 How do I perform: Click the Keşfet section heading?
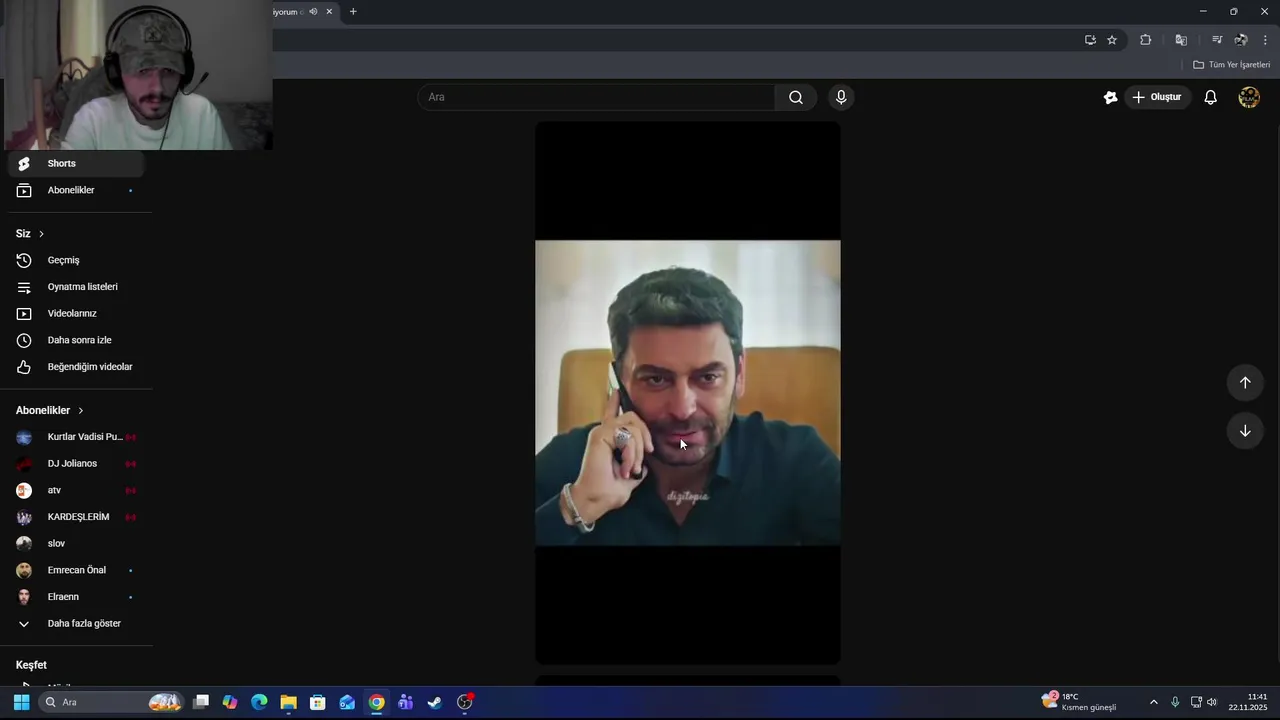pyautogui.click(x=31, y=665)
